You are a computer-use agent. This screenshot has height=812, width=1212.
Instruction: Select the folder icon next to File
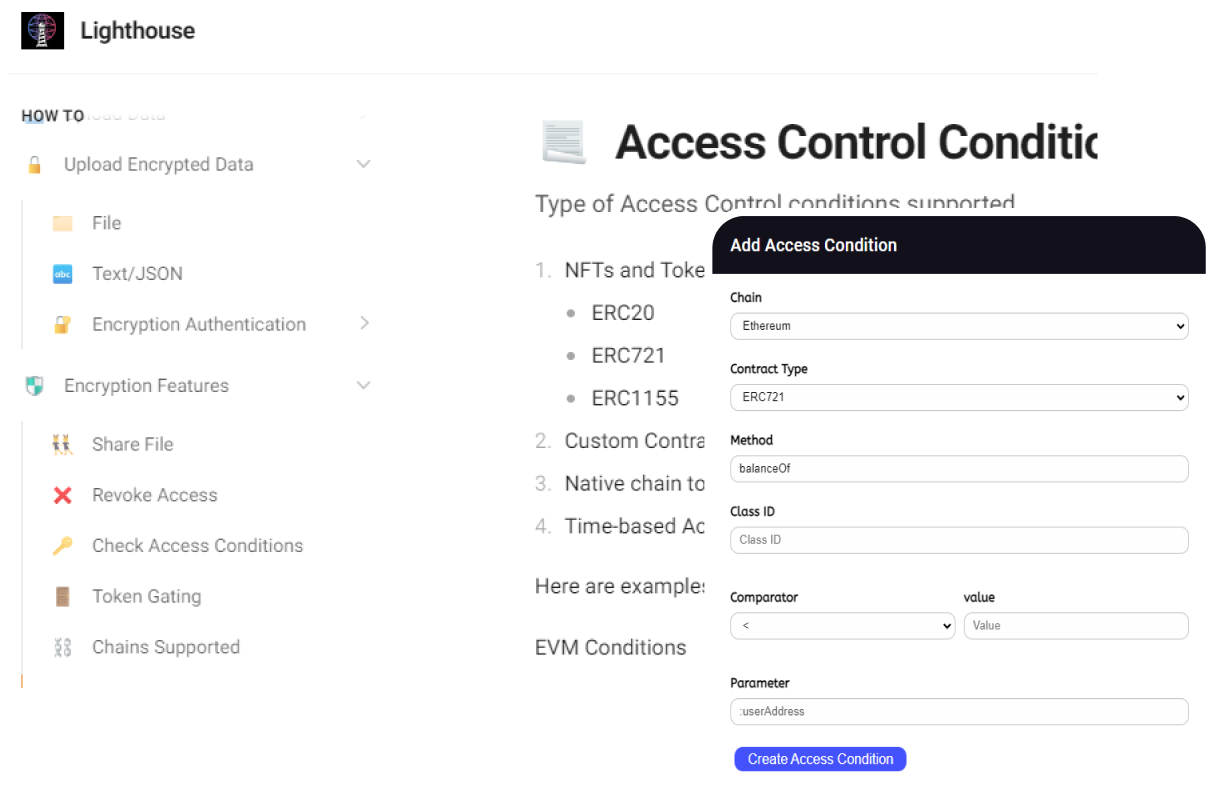coord(63,223)
